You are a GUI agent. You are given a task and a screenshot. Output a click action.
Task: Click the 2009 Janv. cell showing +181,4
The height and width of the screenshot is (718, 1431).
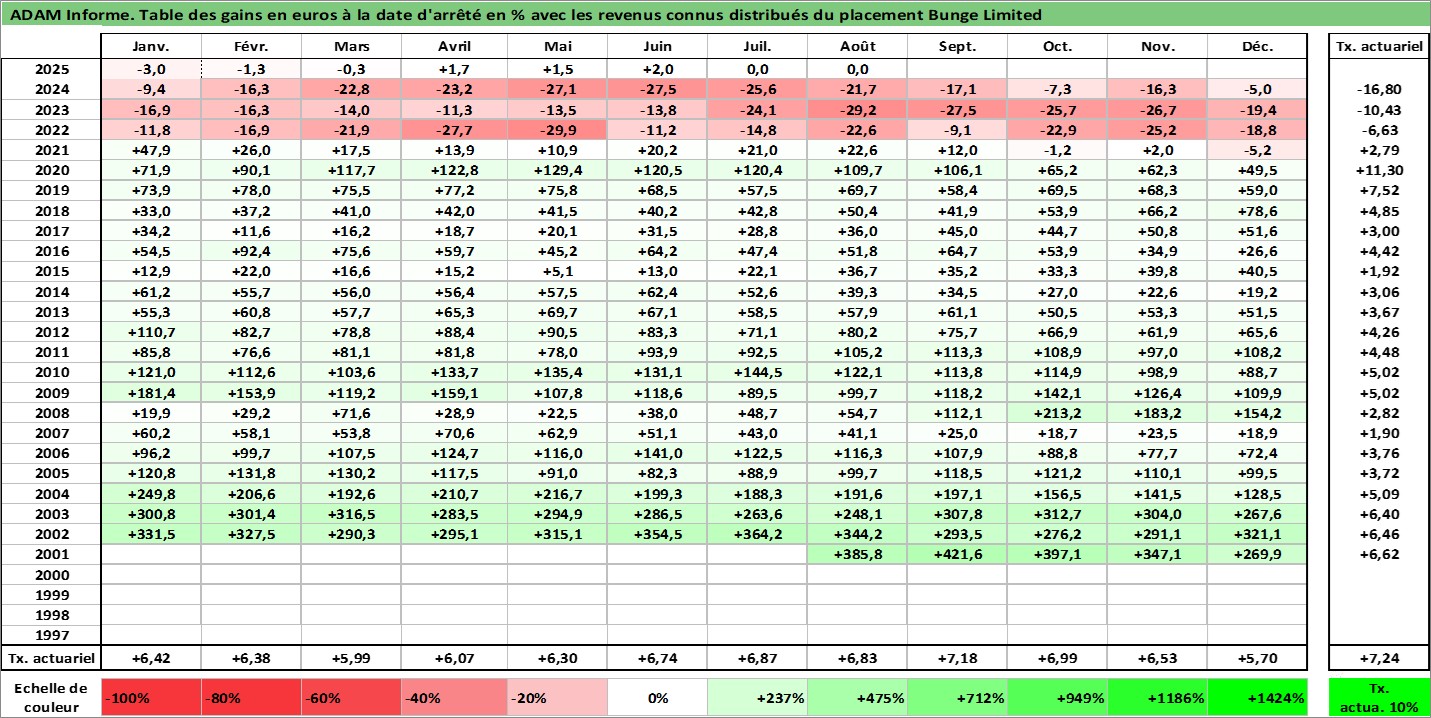coord(152,392)
